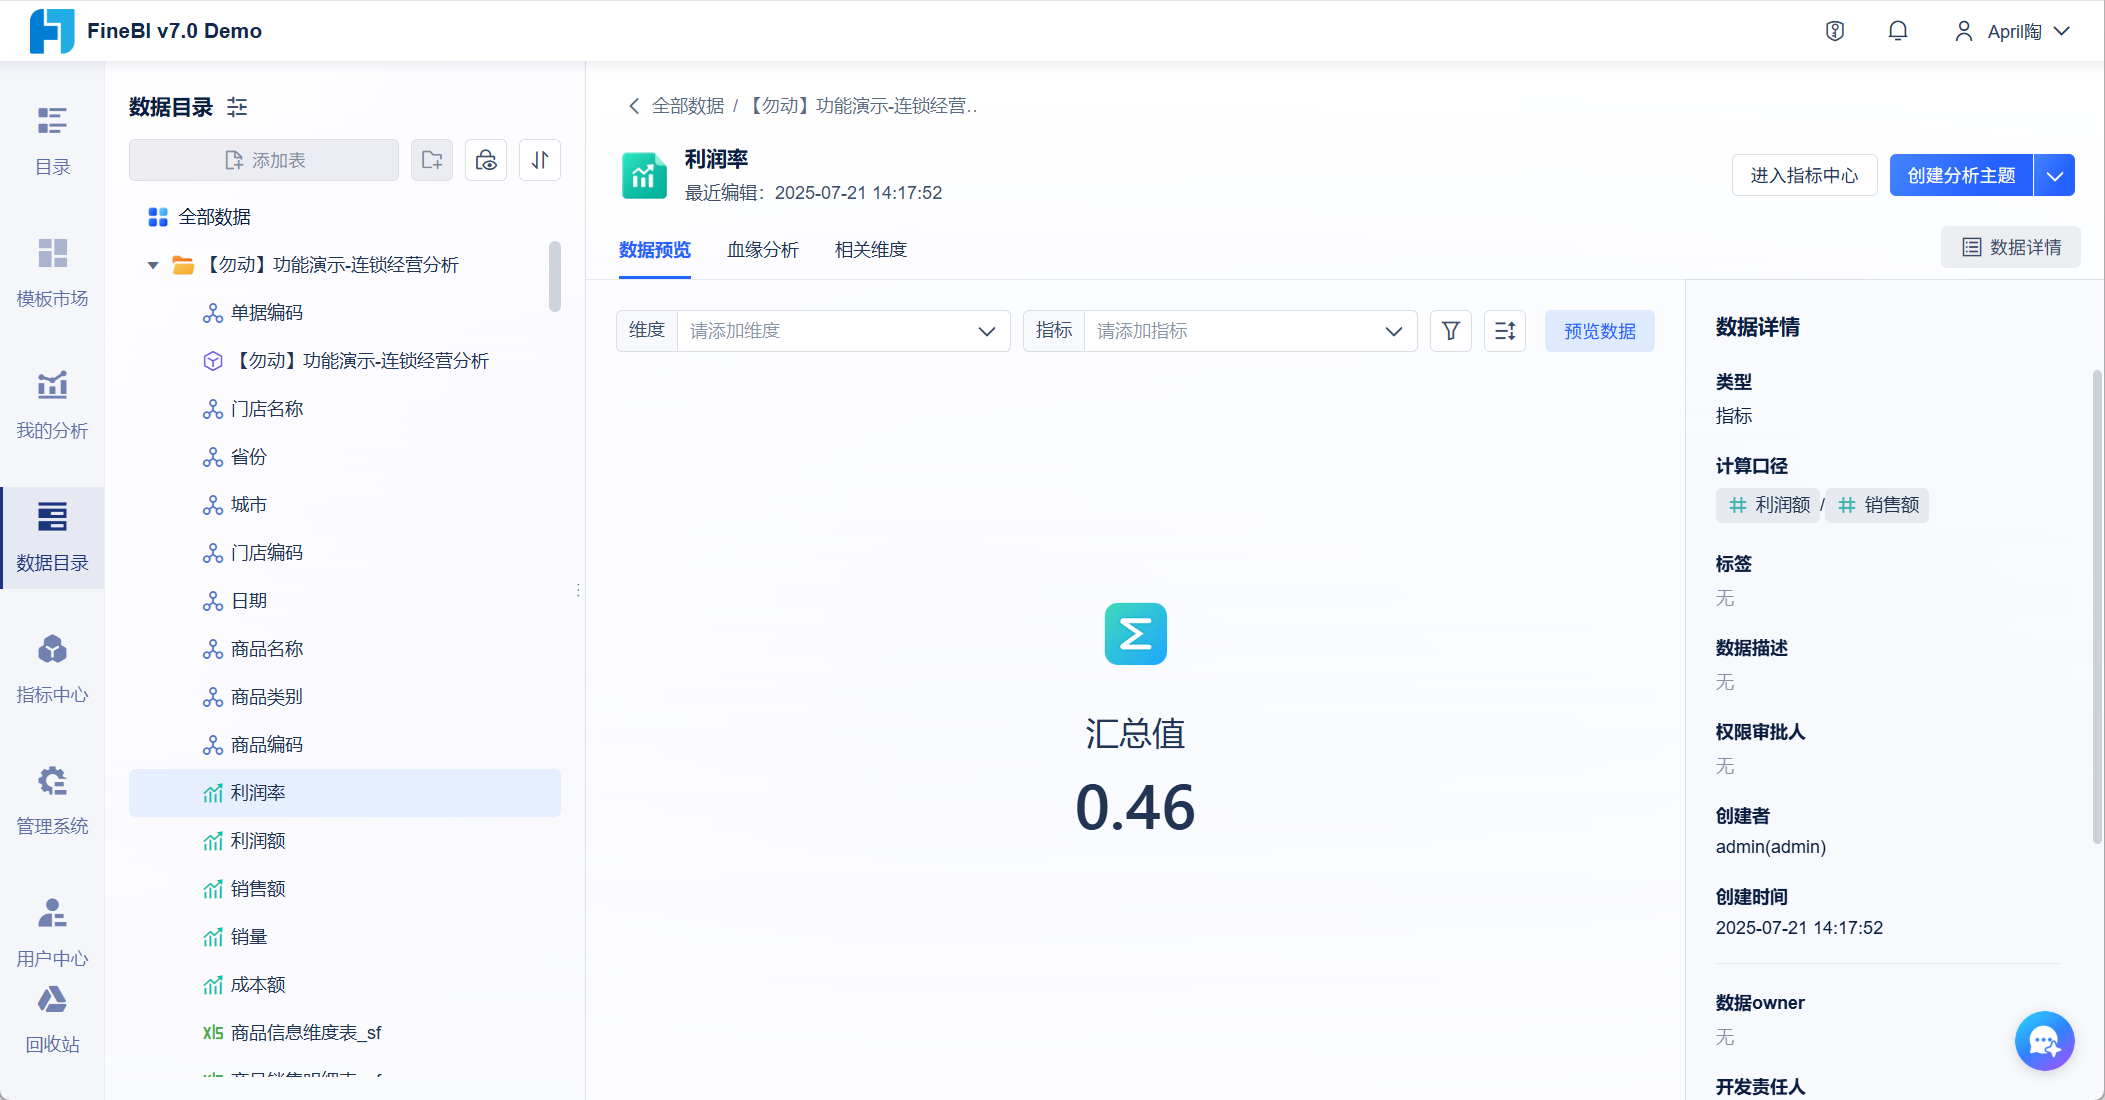Switch to the 血缘分析 tab
Screen dimensions: 2105x1100
762,250
